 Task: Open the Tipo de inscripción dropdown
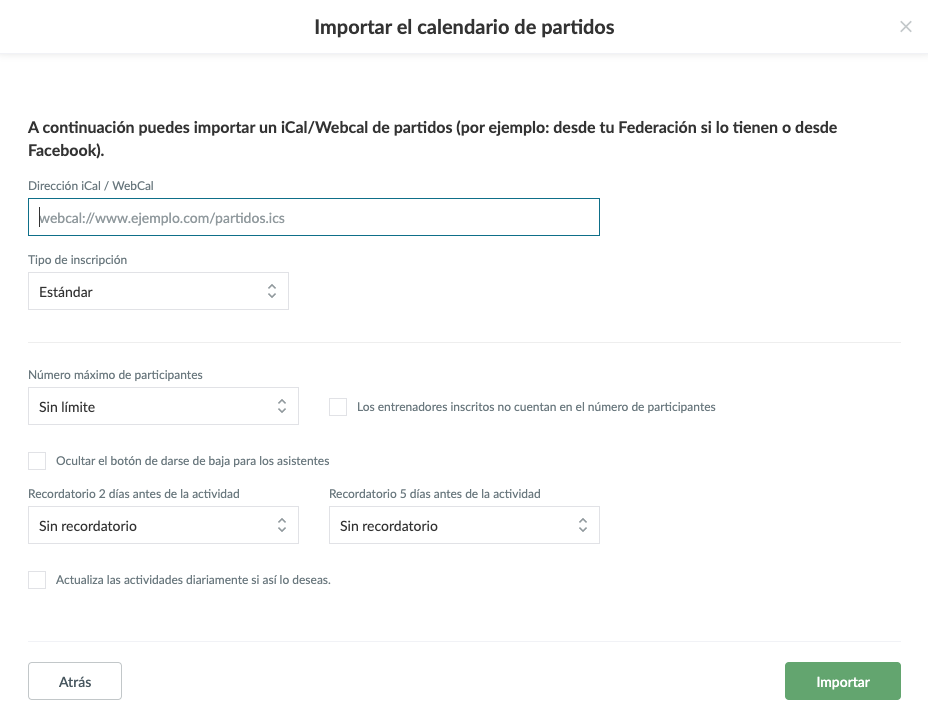(158, 291)
